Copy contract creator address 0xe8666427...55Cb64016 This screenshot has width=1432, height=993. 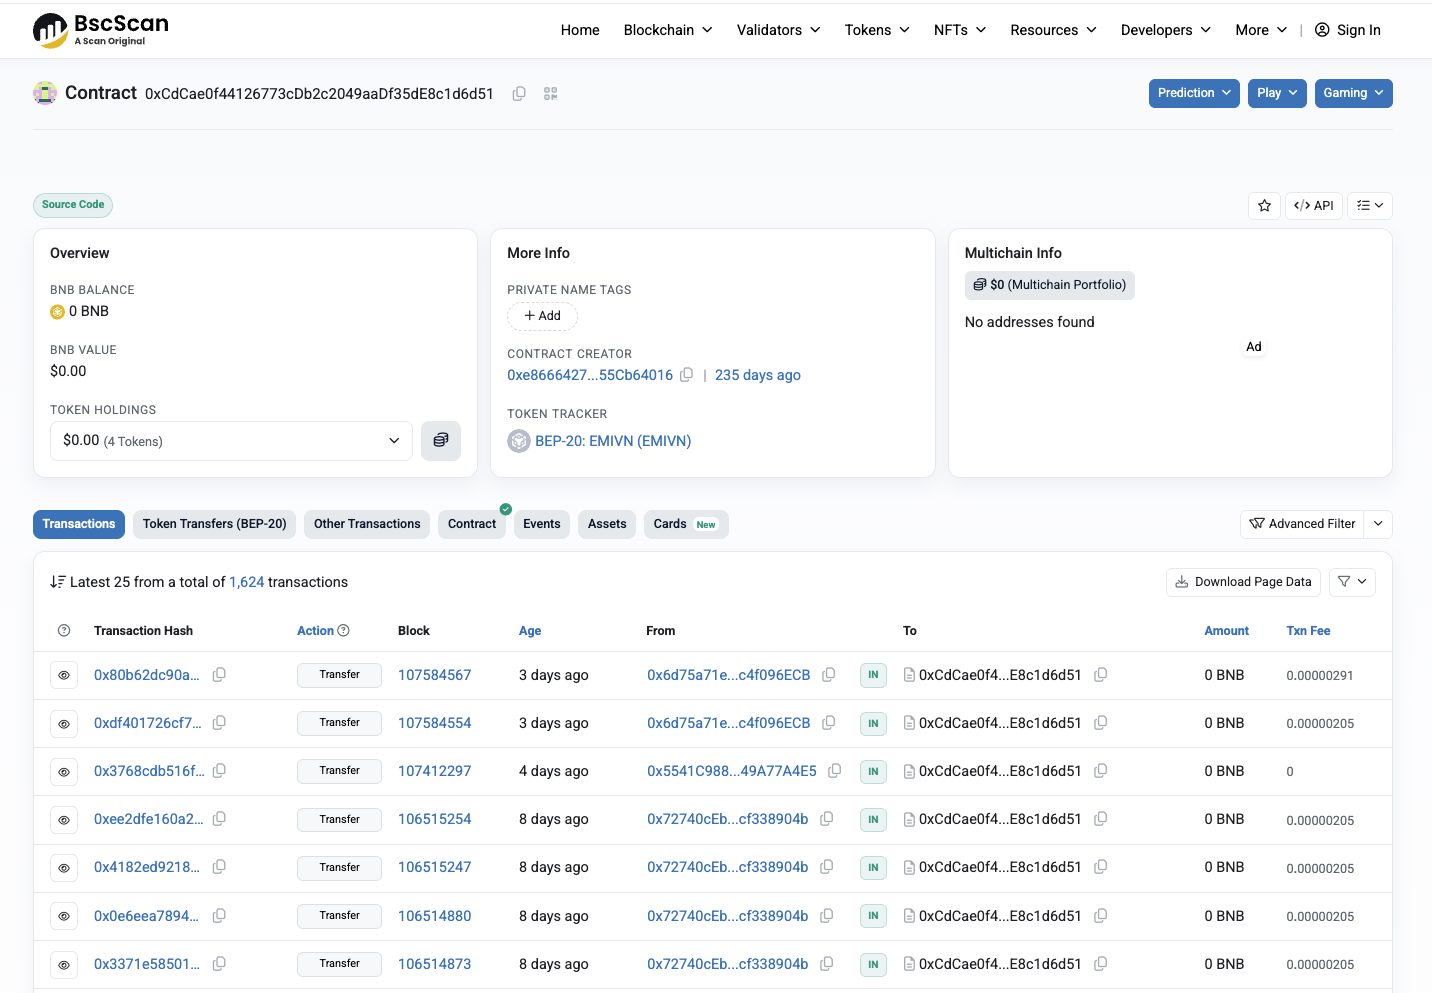[686, 375]
